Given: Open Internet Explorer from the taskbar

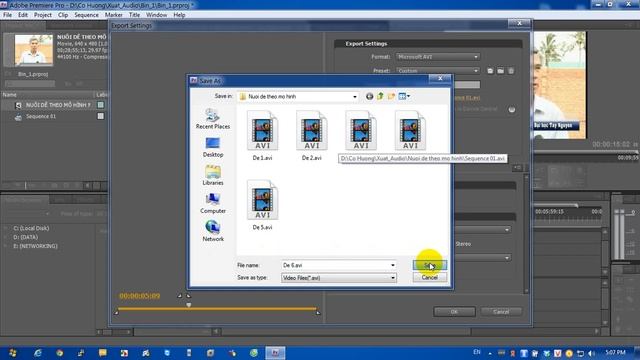Looking at the screenshot, I should click(x=38, y=353).
